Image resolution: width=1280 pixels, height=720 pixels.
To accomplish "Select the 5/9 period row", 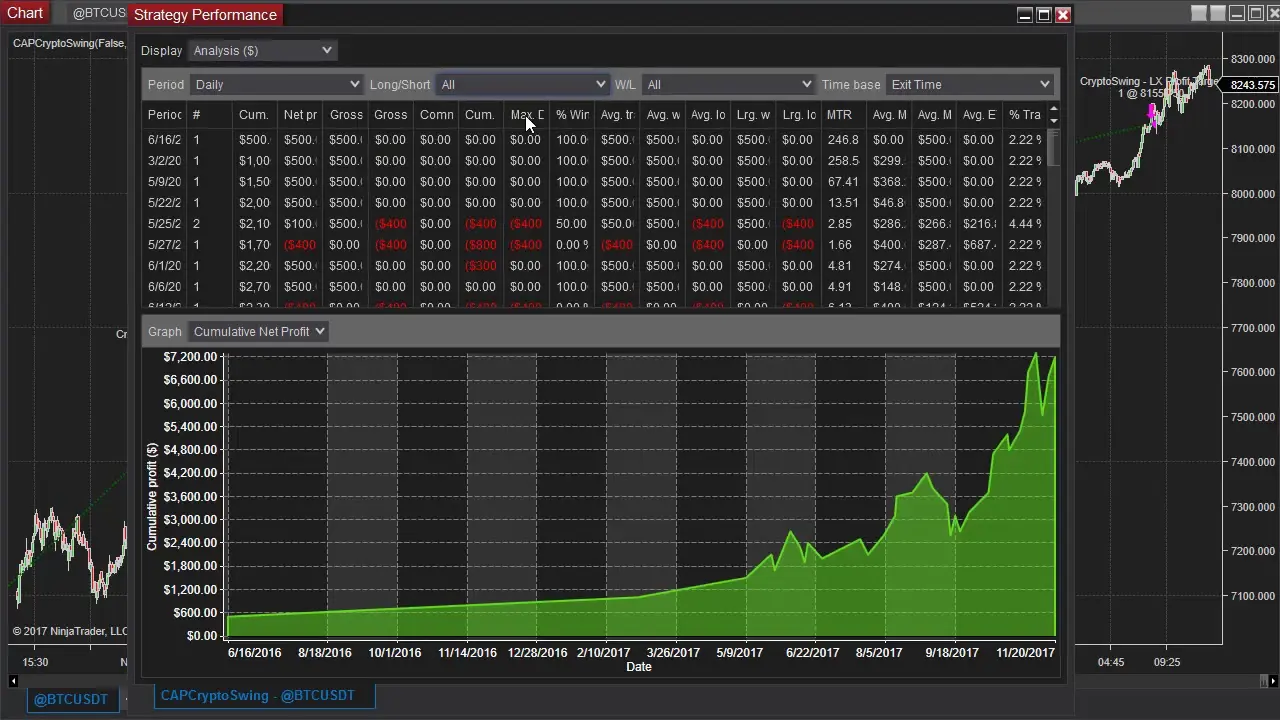I will tap(594, 182).
